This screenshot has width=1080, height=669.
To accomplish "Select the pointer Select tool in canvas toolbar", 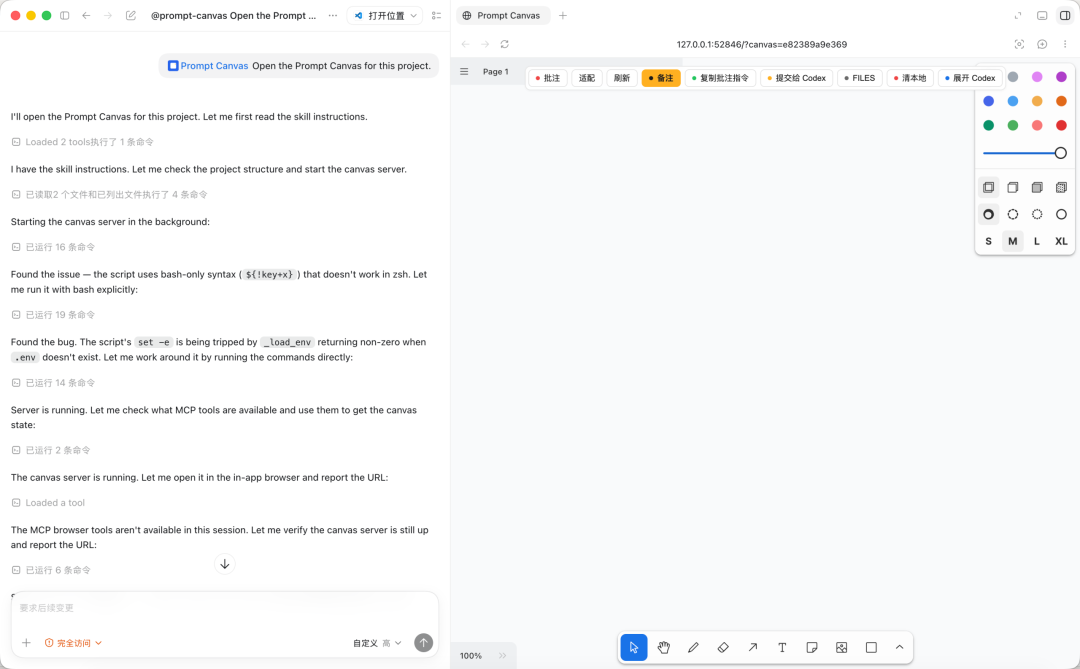I will (634, 648).
